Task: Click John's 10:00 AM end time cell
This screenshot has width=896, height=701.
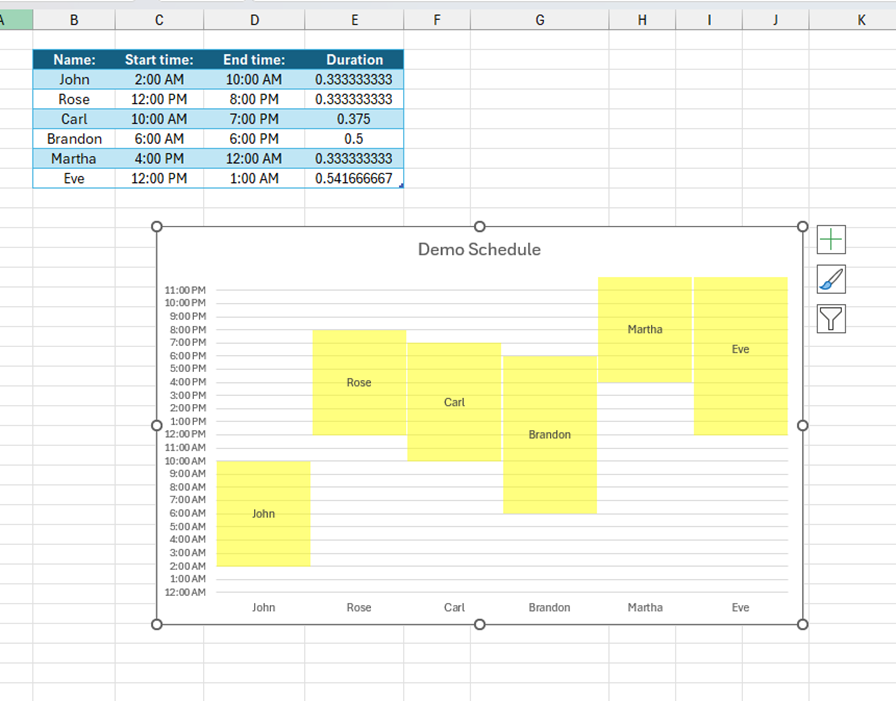Action: click(x=254, y=79)
